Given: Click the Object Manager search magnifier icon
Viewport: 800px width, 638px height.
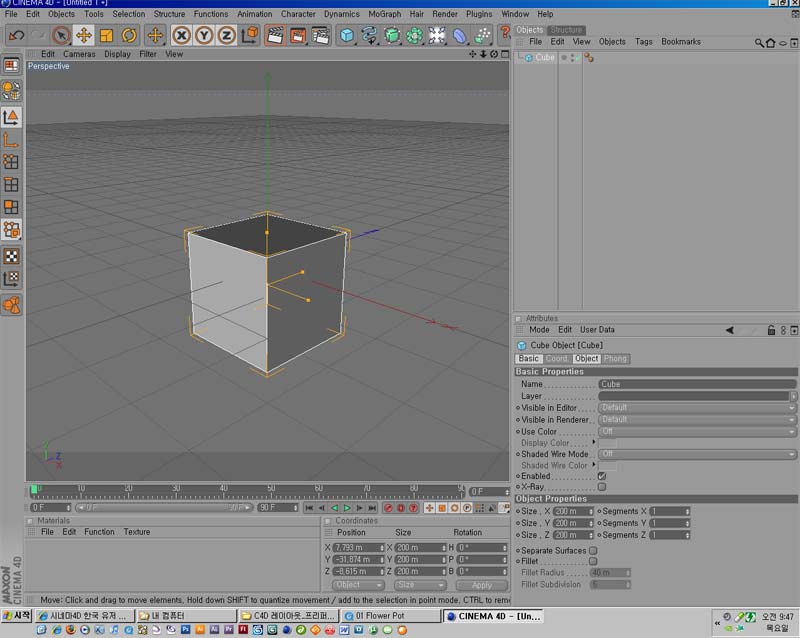Looking at the screenshot, I should coord(759,43).
